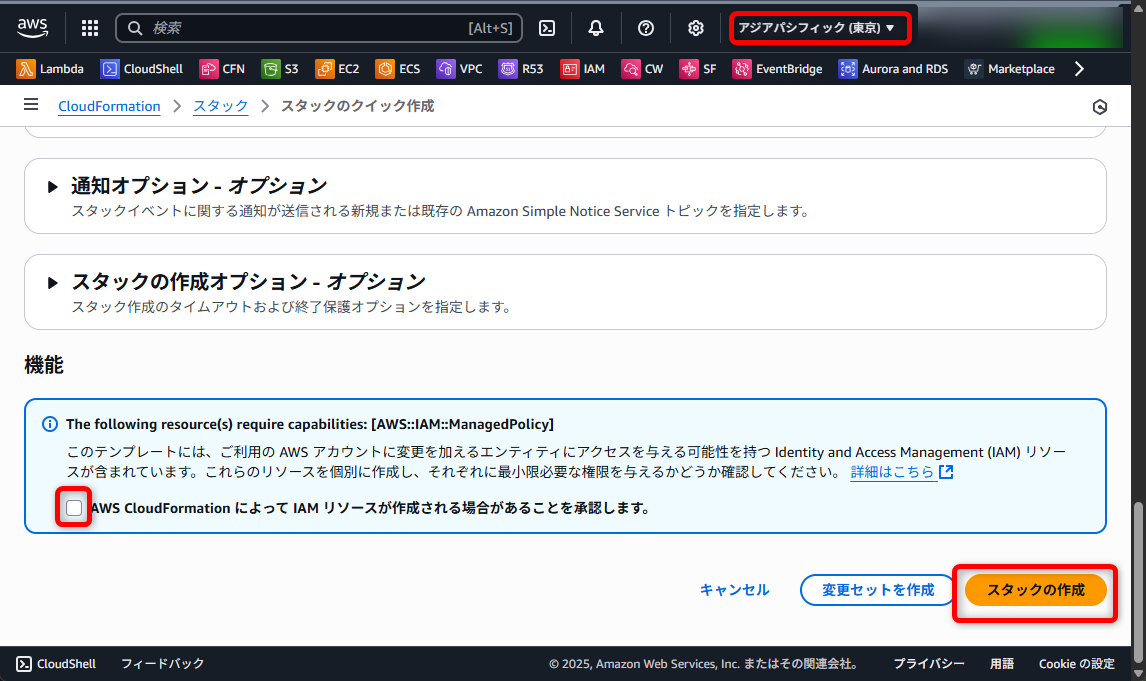
Task: Open the AWS services grid menu
Action: (x=89, y=28)
